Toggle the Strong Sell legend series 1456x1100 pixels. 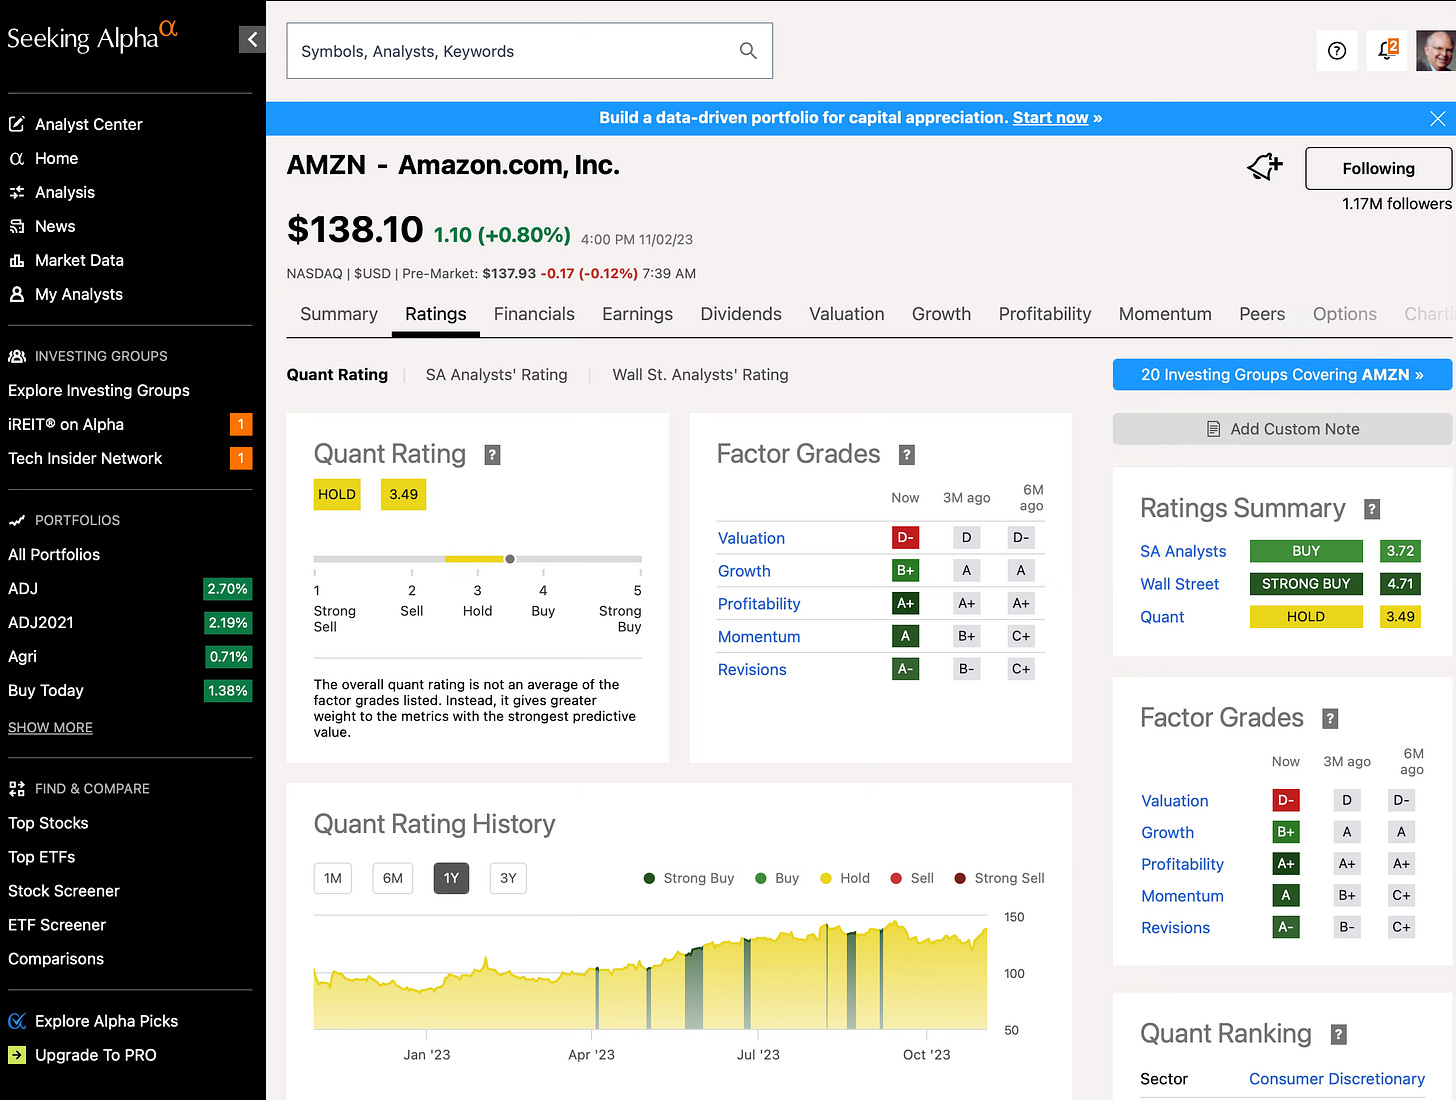tap(999, 878)
